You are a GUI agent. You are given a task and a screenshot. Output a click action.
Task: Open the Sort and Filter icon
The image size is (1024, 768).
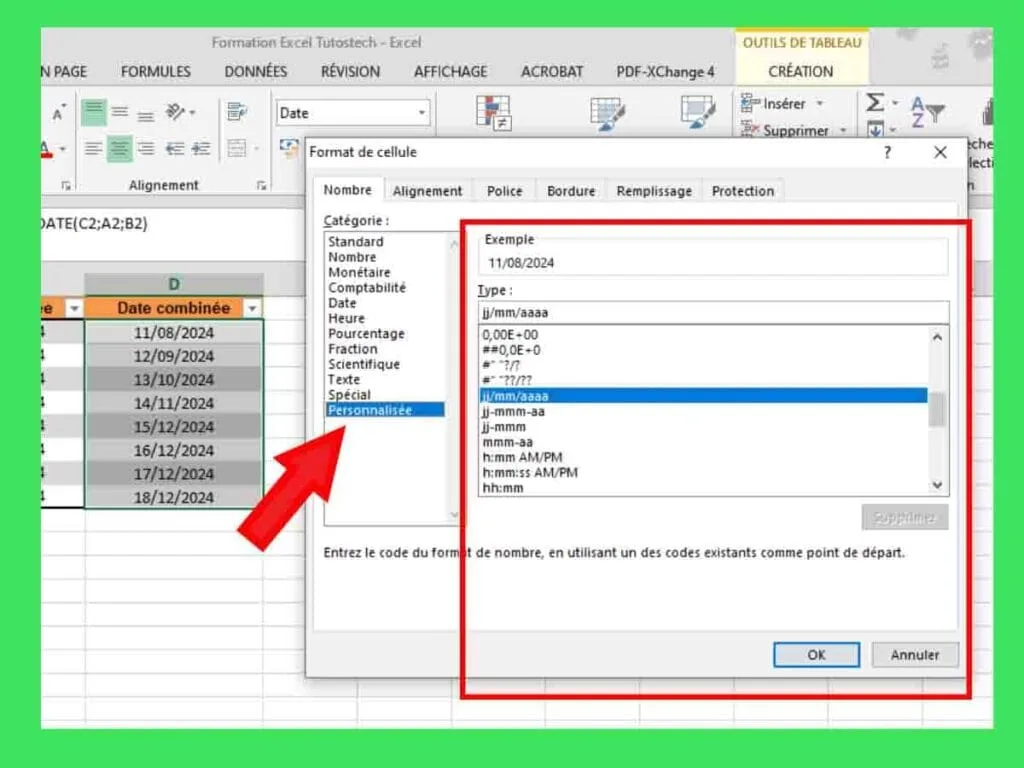point(926,110)
